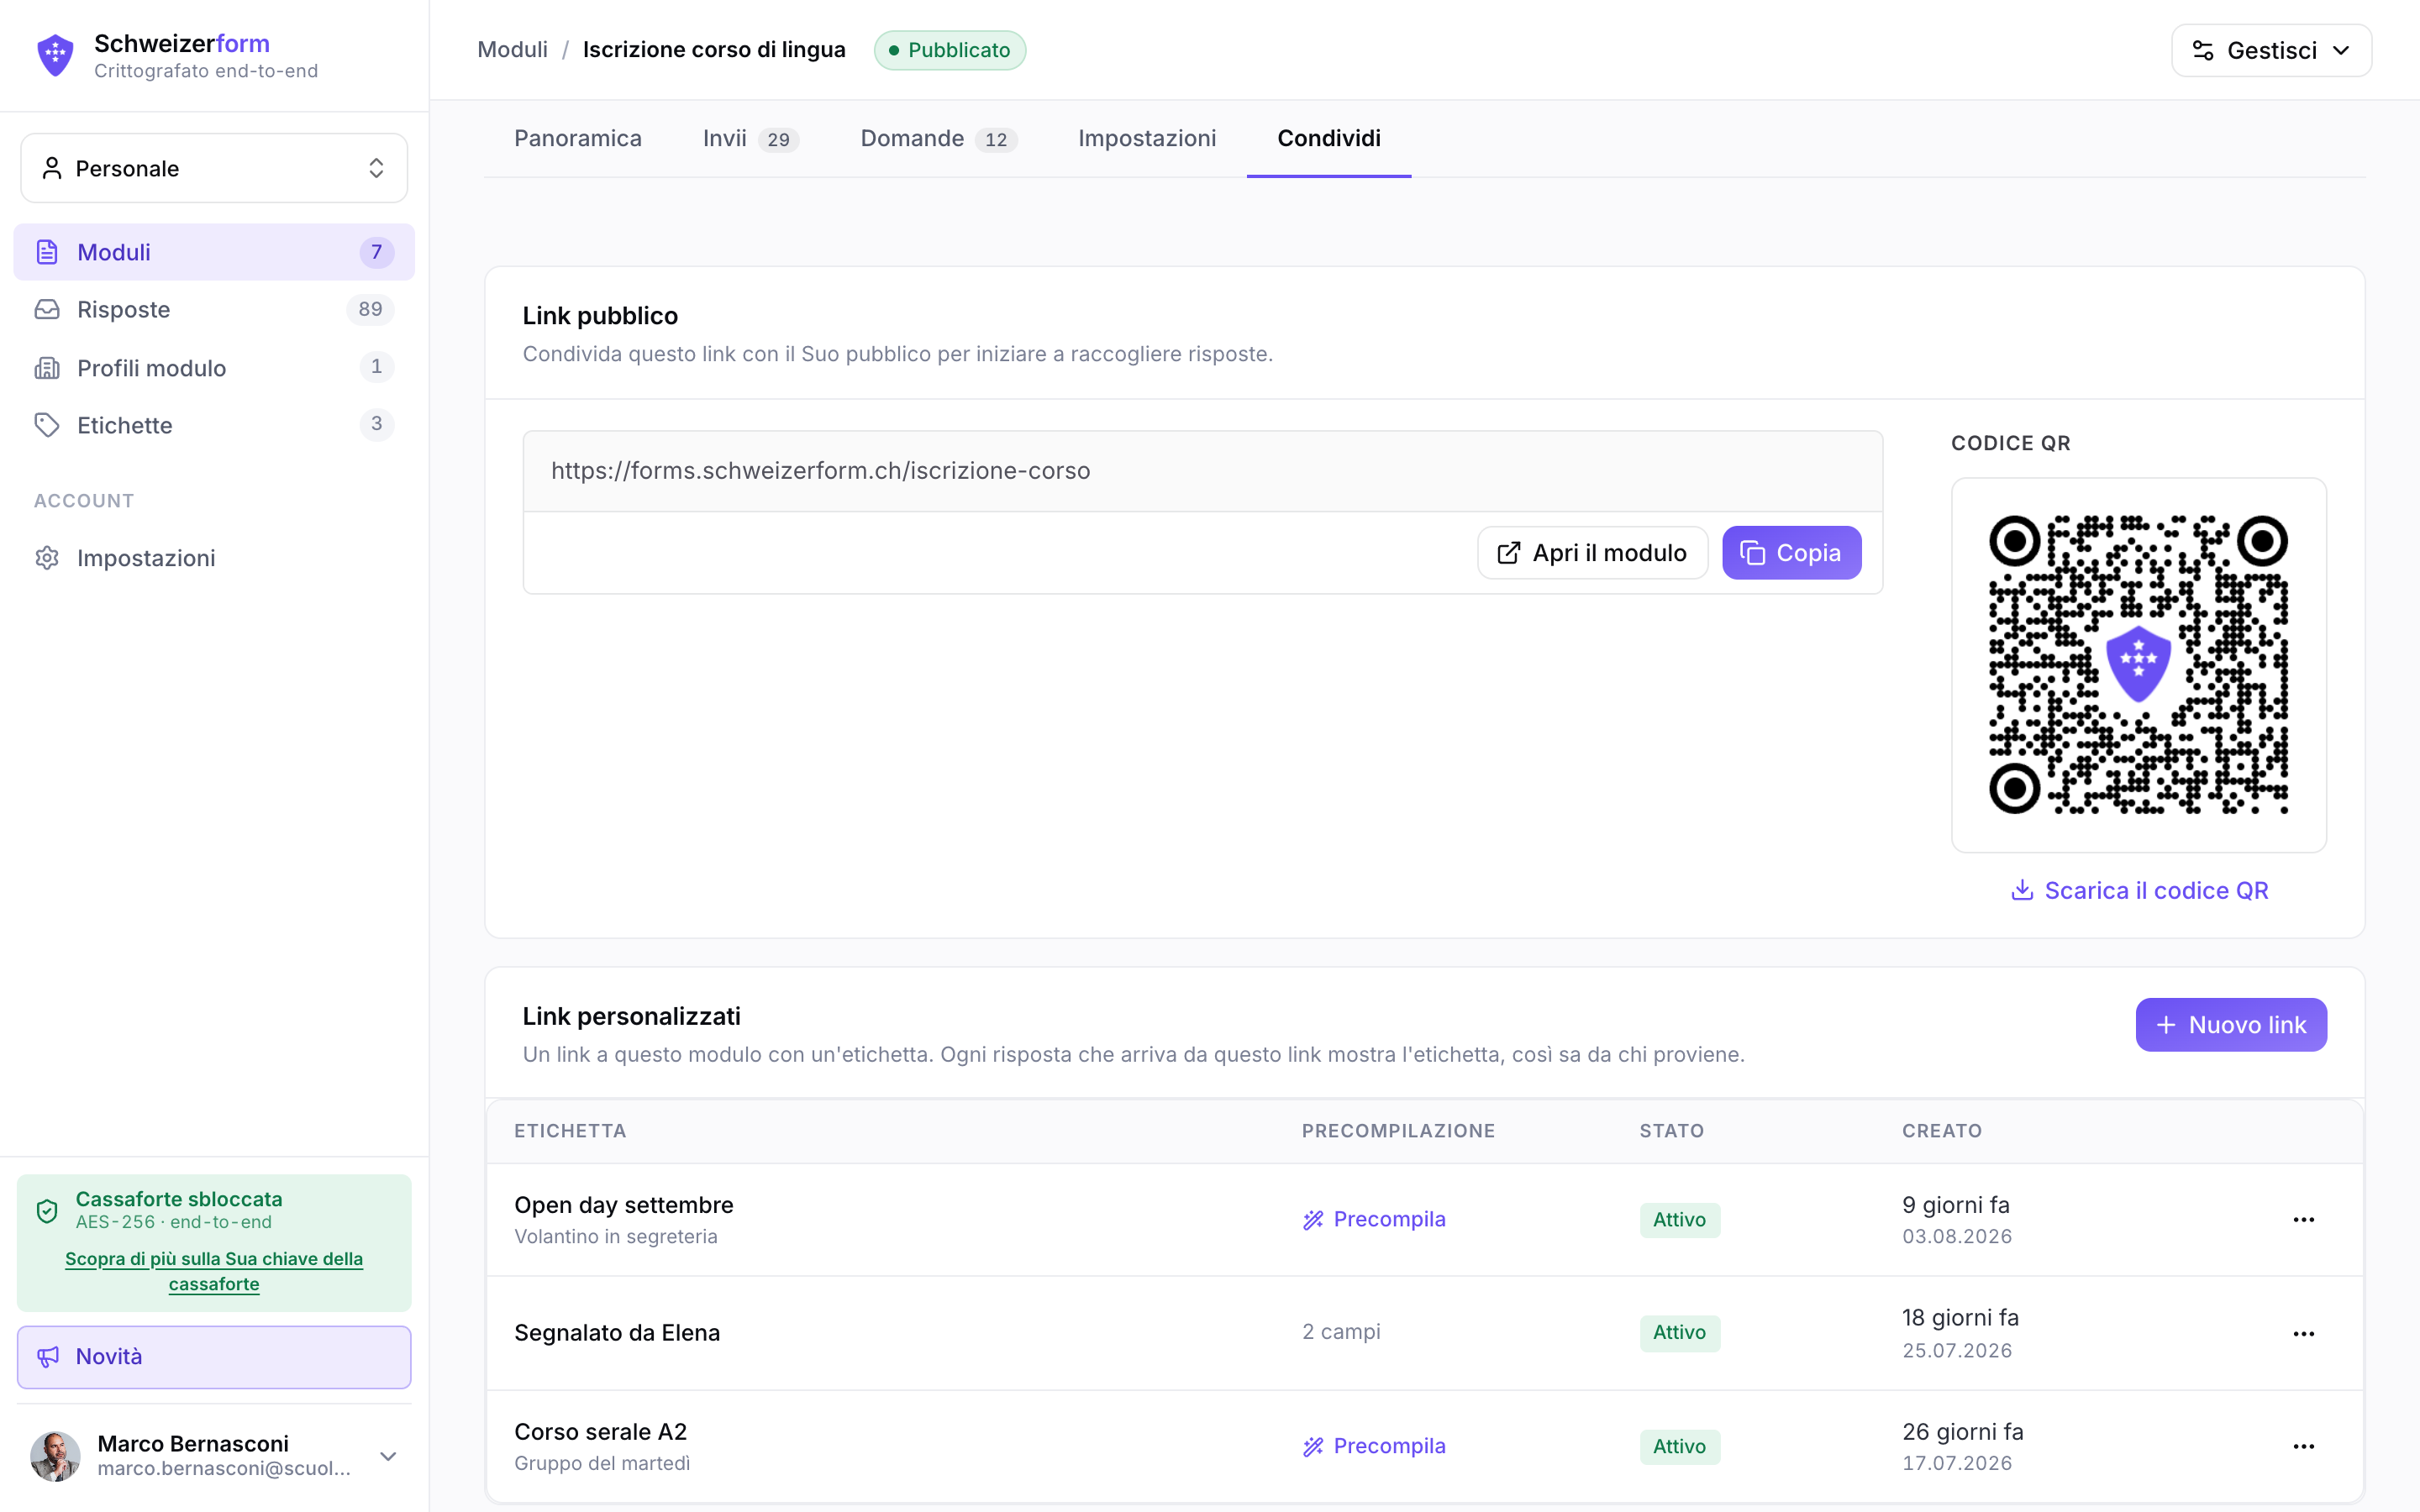Copy the public link with Copia
The width and height of the screenshot is (2420, 1512).
tap(1791, 553)
